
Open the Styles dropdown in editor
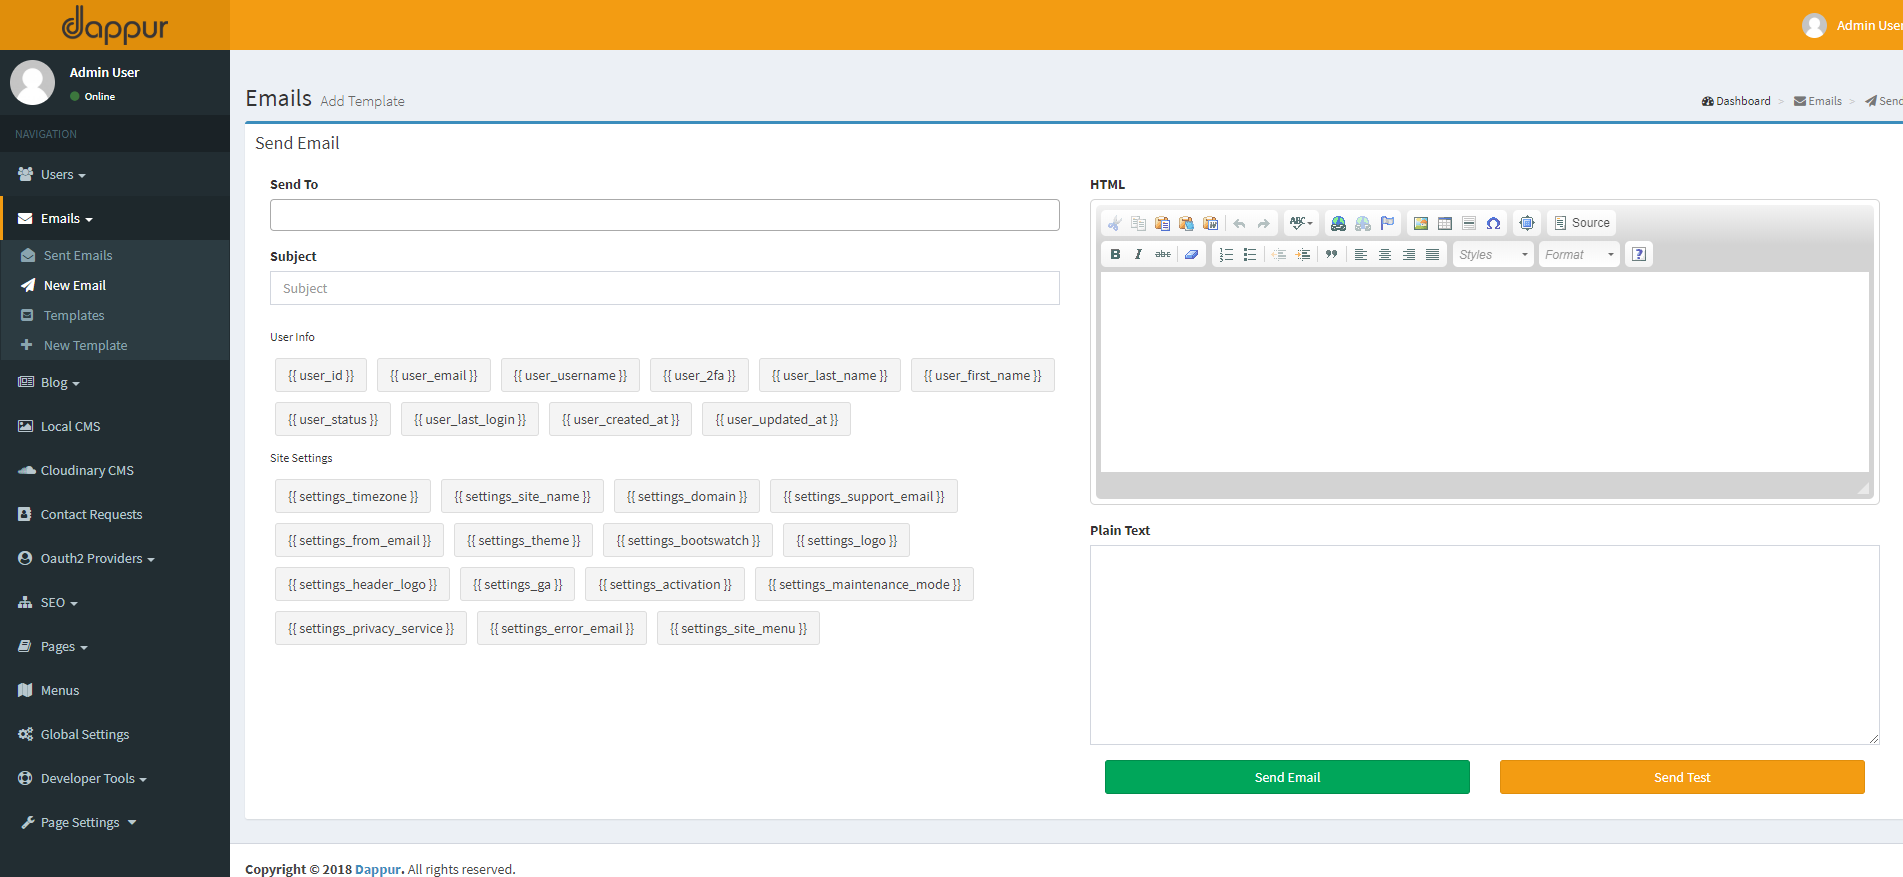coord(1493,254)
